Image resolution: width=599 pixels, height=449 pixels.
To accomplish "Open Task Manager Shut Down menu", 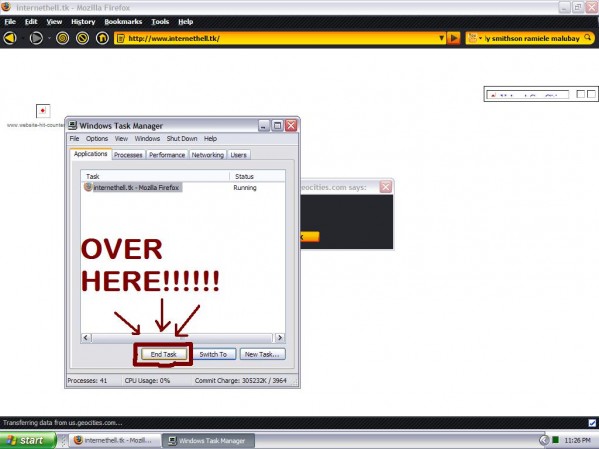I will coord(182,138).
